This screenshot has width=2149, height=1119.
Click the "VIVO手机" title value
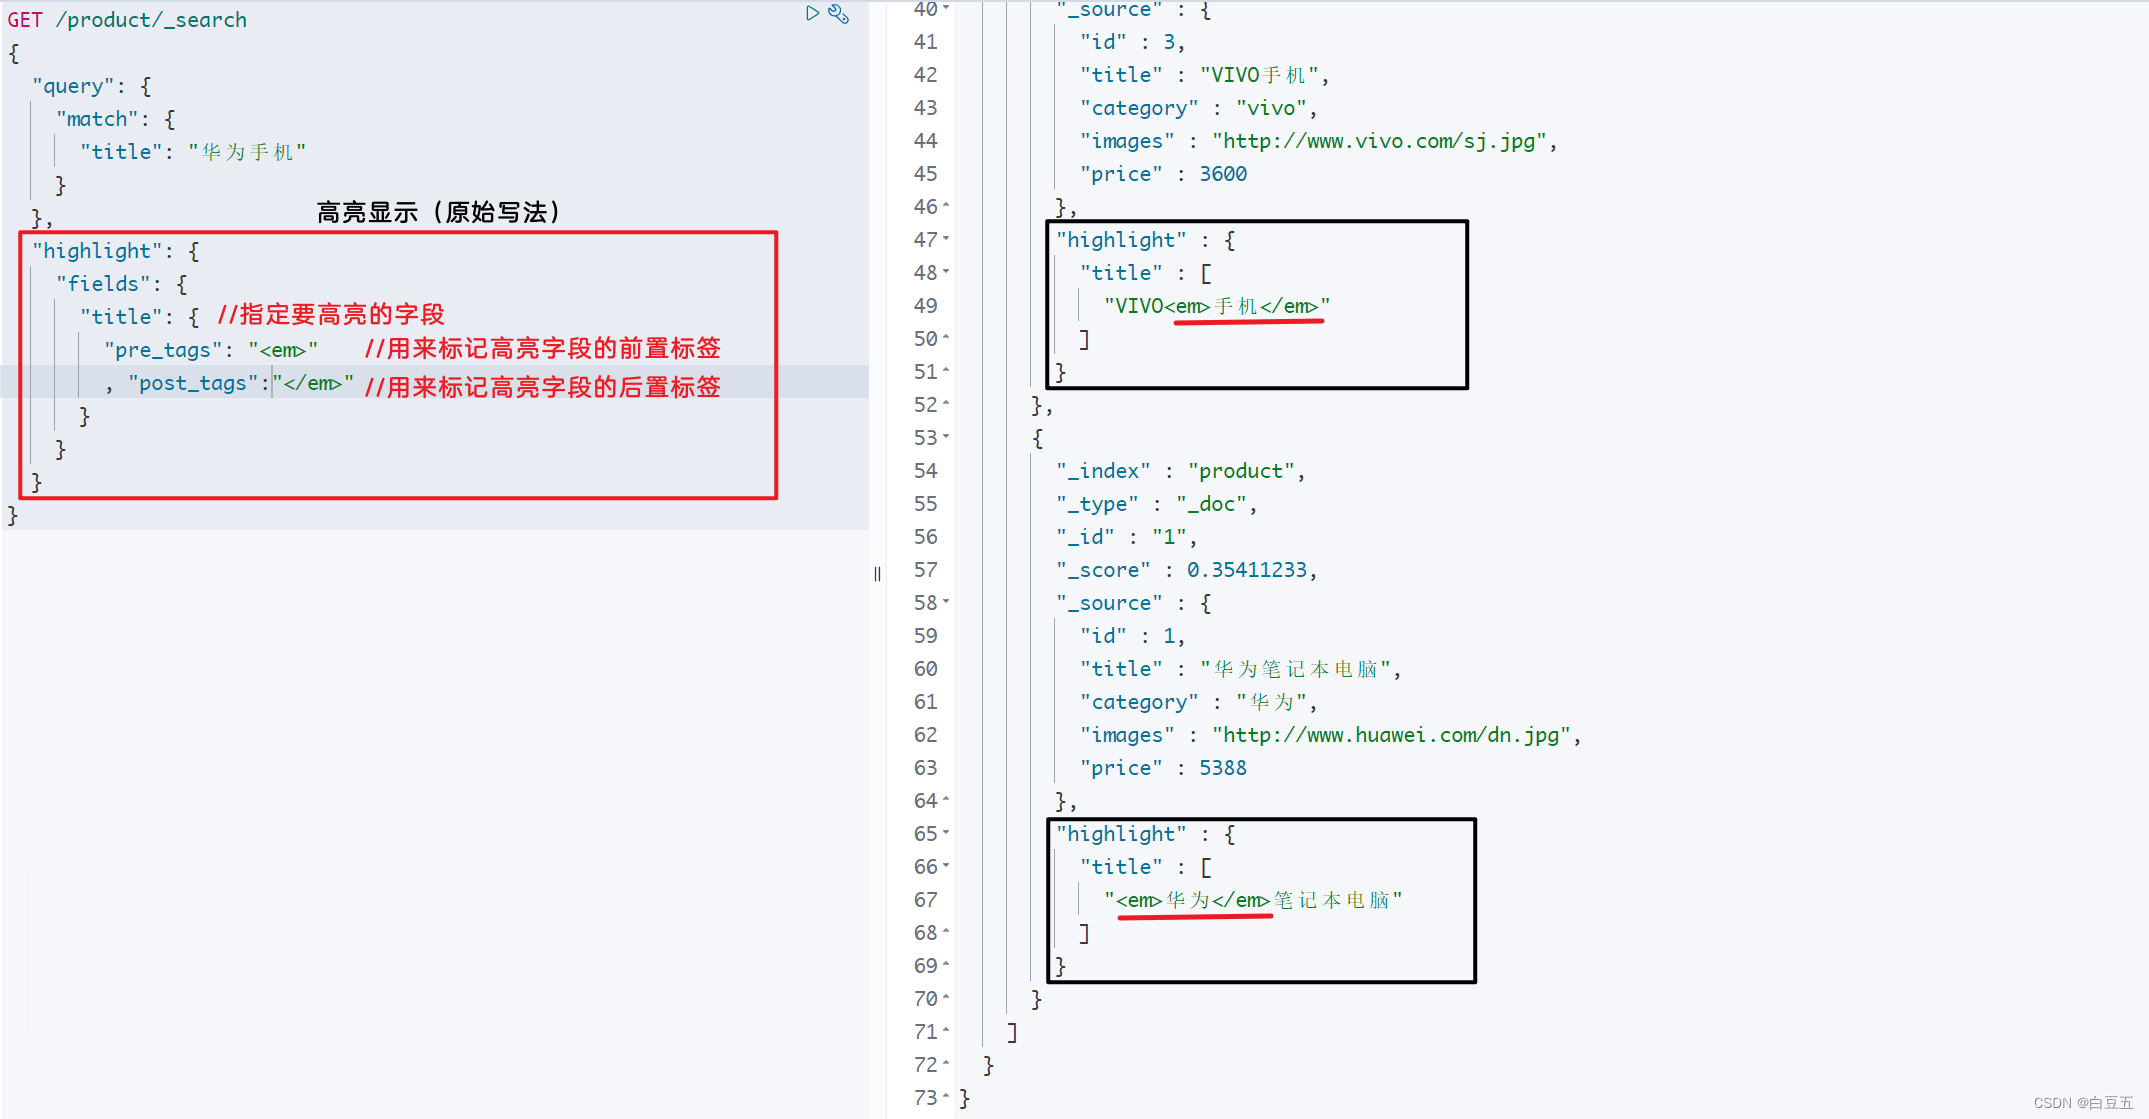point(1260,75)
